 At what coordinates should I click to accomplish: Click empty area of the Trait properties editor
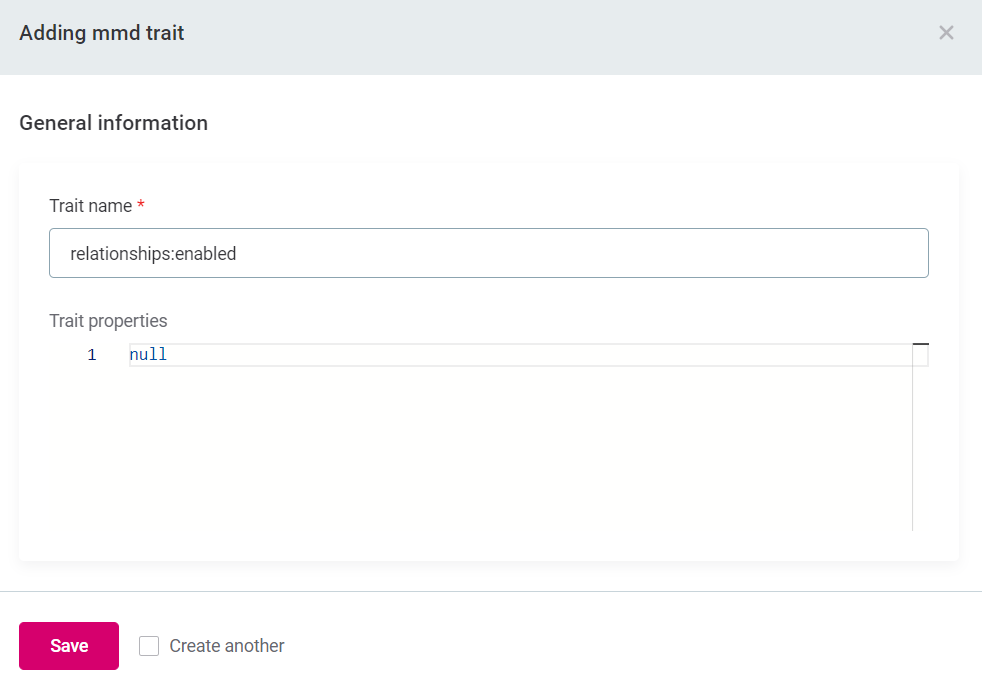point(500,450)
